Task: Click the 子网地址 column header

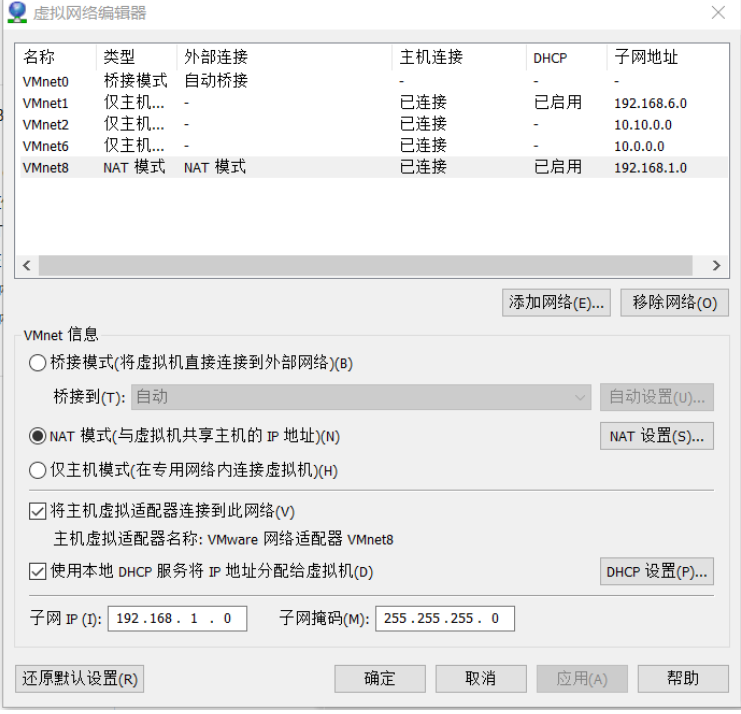Action: (x=667, y=57)
